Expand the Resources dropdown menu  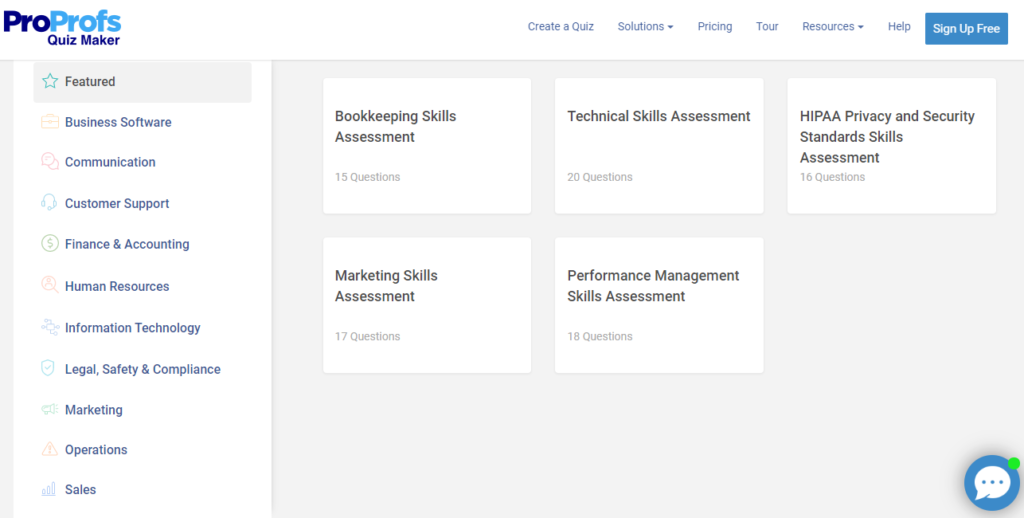coord(832,27)
